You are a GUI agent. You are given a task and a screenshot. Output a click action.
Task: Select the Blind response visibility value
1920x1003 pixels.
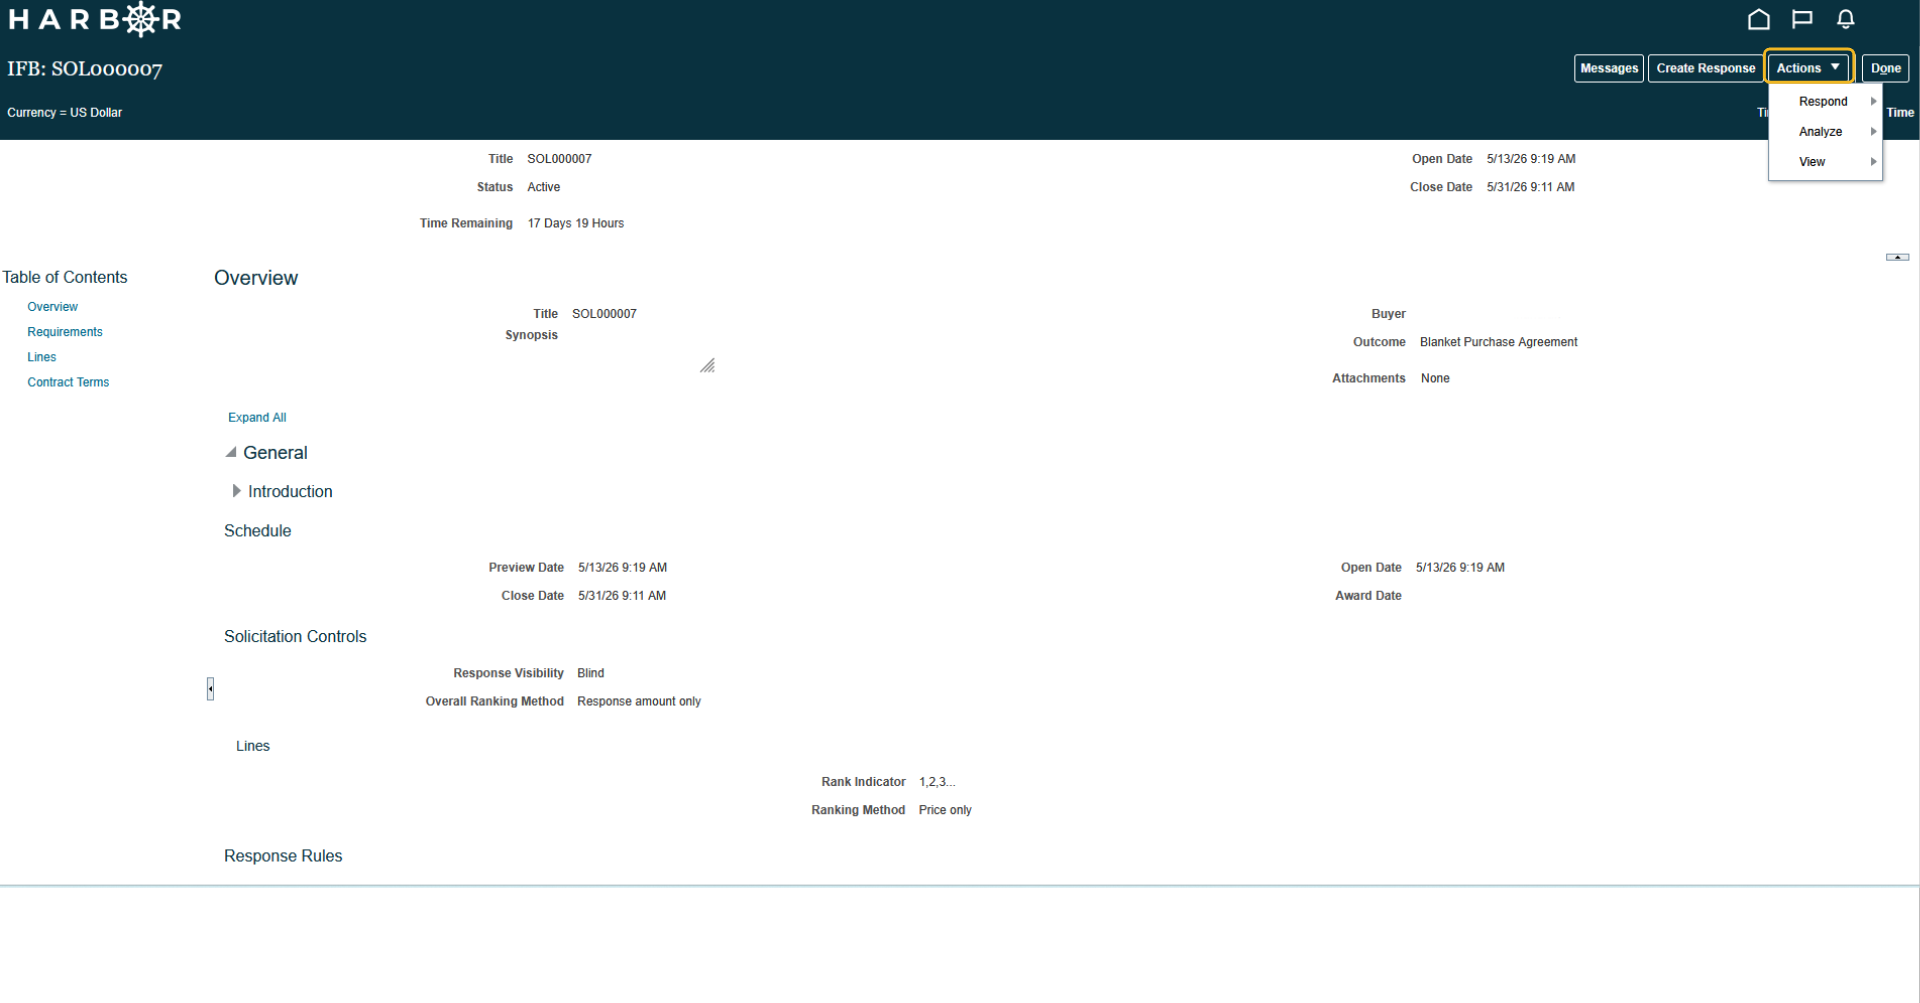590,673
